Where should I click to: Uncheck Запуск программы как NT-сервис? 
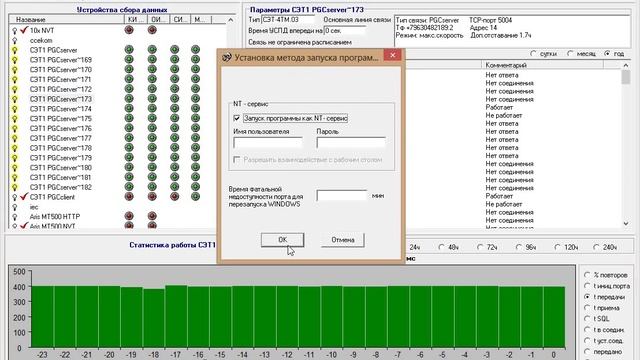[236, 118]
